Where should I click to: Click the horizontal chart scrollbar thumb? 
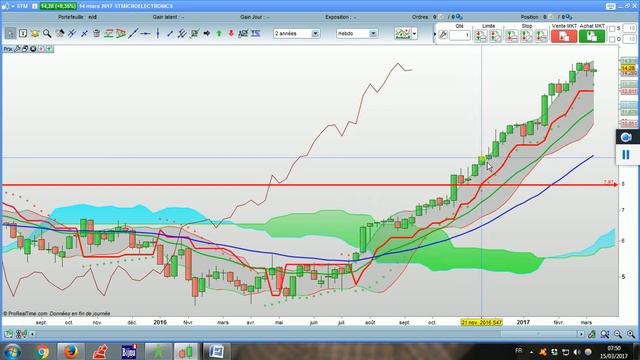pyautogui.click(x=538, y=334)
